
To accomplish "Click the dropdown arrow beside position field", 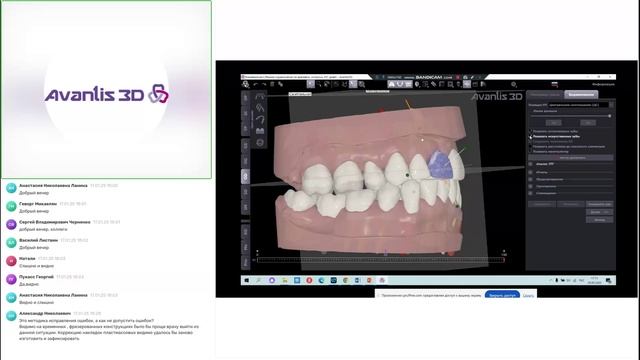I will (611, 105).
